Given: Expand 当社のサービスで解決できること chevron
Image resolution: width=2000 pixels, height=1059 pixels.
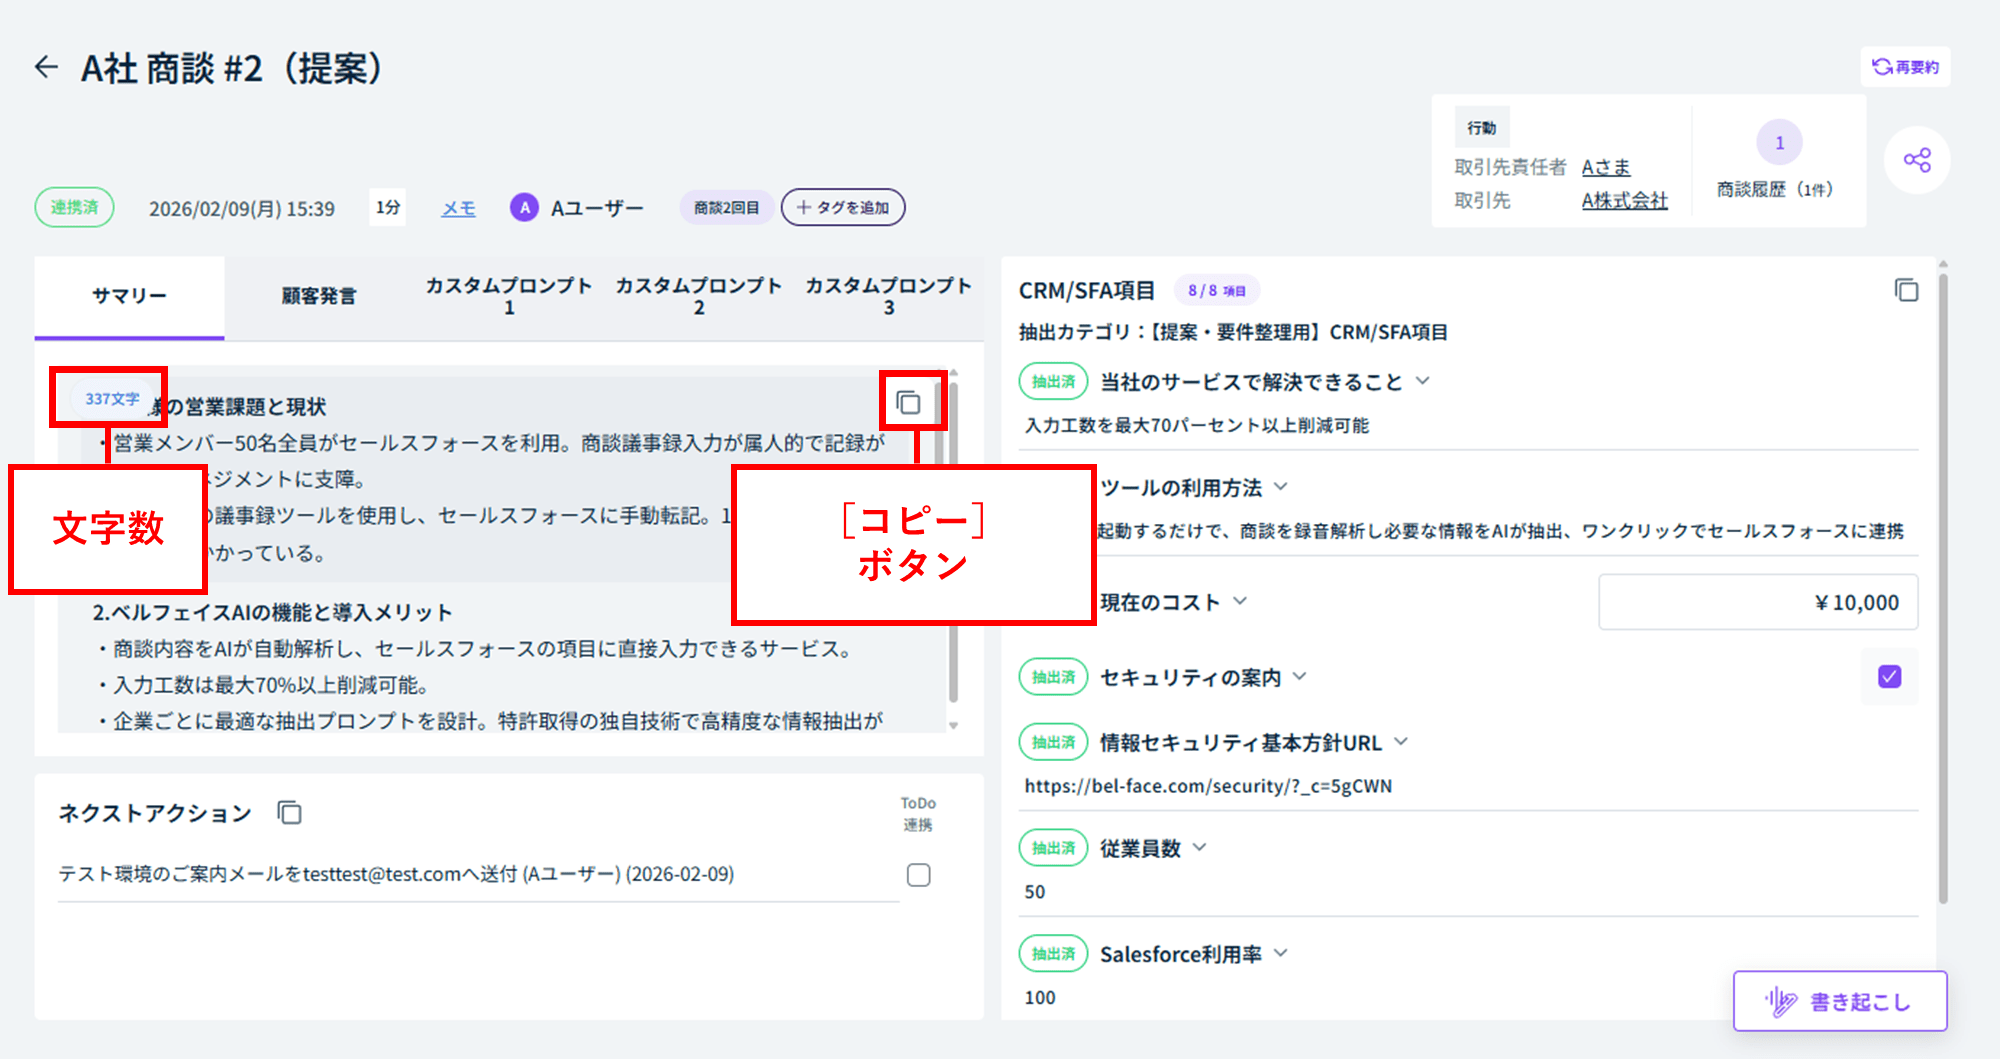Looking at the screenshot, I should 1423,381.
